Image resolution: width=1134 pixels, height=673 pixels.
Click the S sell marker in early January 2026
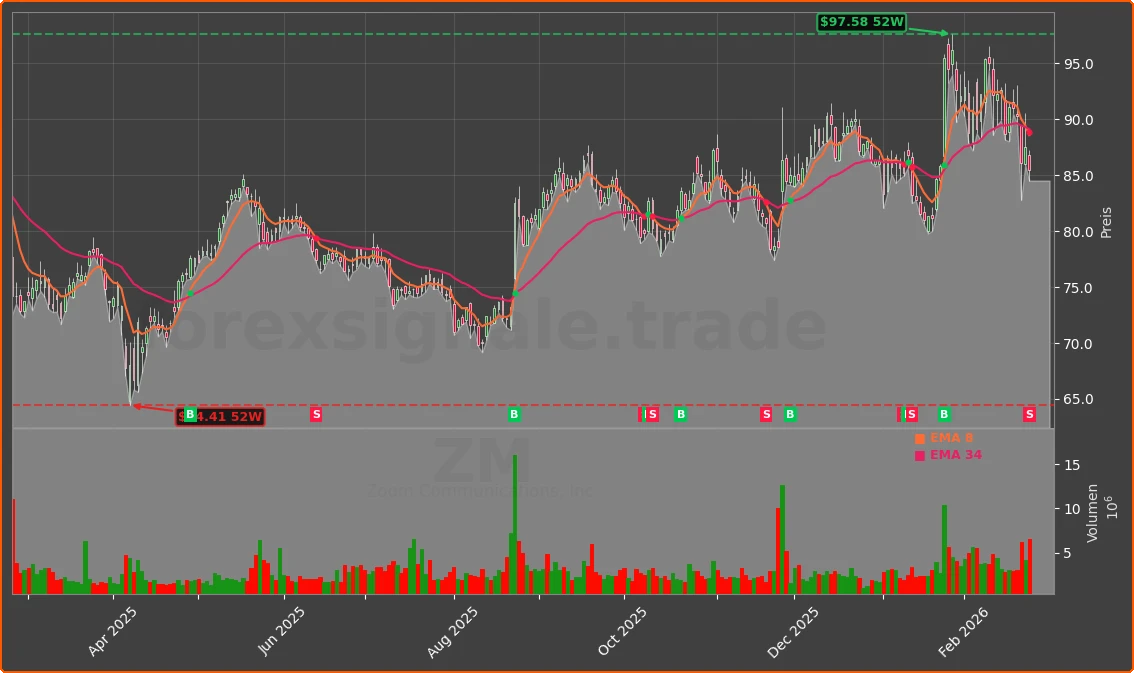(x=911, y=415)
